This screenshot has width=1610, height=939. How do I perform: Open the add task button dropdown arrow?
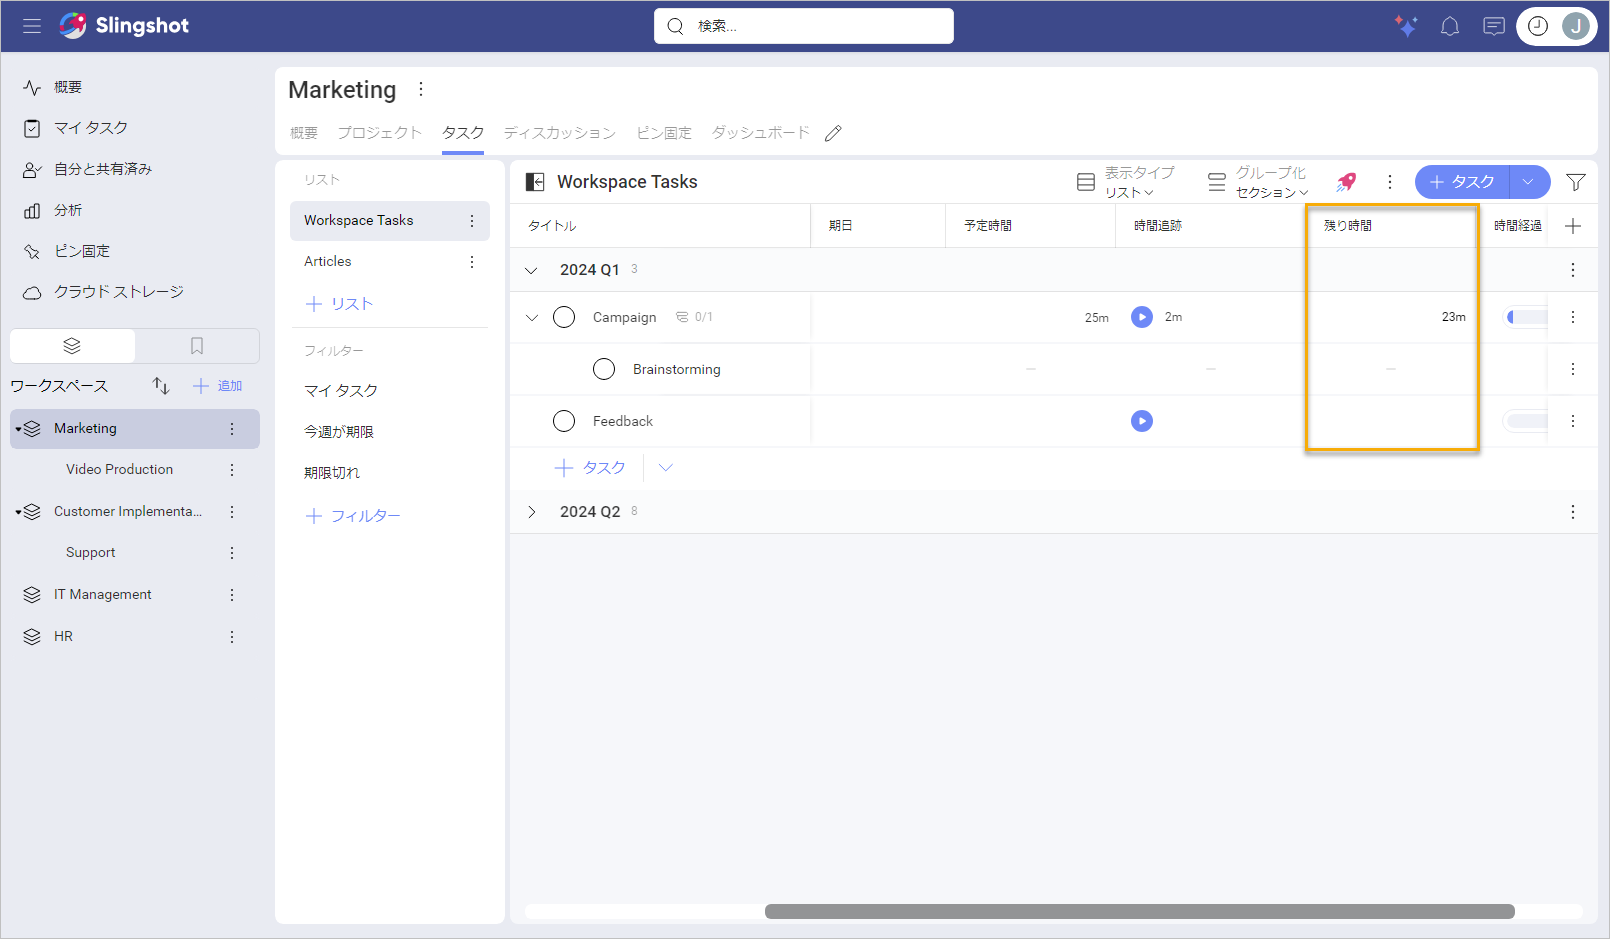tap(1528, 182)
